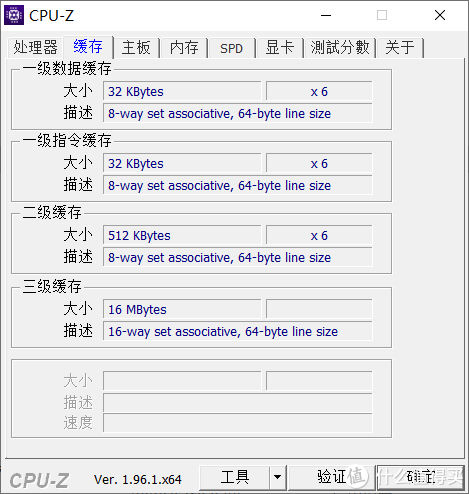The width and height of the screenshot is (469, 494).
Task: Go to the 測試分數 (Bench) tab
Action: click(x=340, y=47)
